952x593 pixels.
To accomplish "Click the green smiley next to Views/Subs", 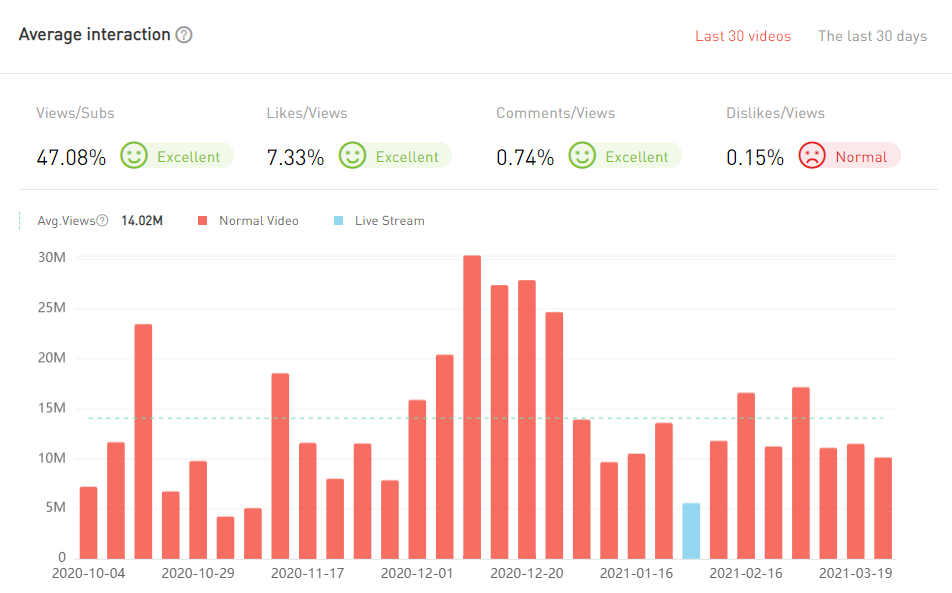I will [134, 155].
